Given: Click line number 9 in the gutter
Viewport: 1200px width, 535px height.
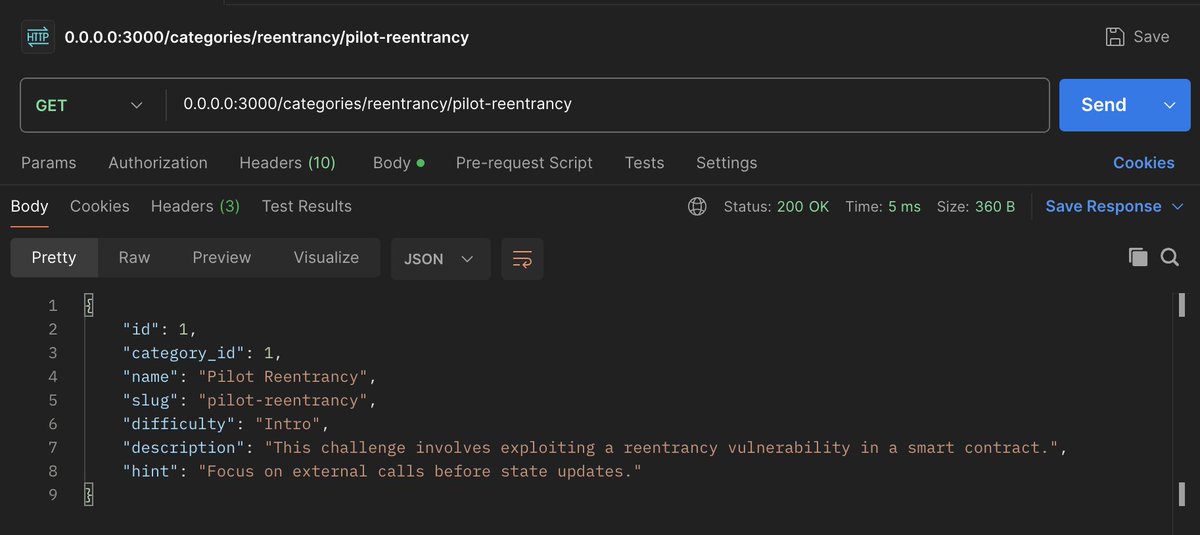Looking at the screenshot, I should [53, 495].
